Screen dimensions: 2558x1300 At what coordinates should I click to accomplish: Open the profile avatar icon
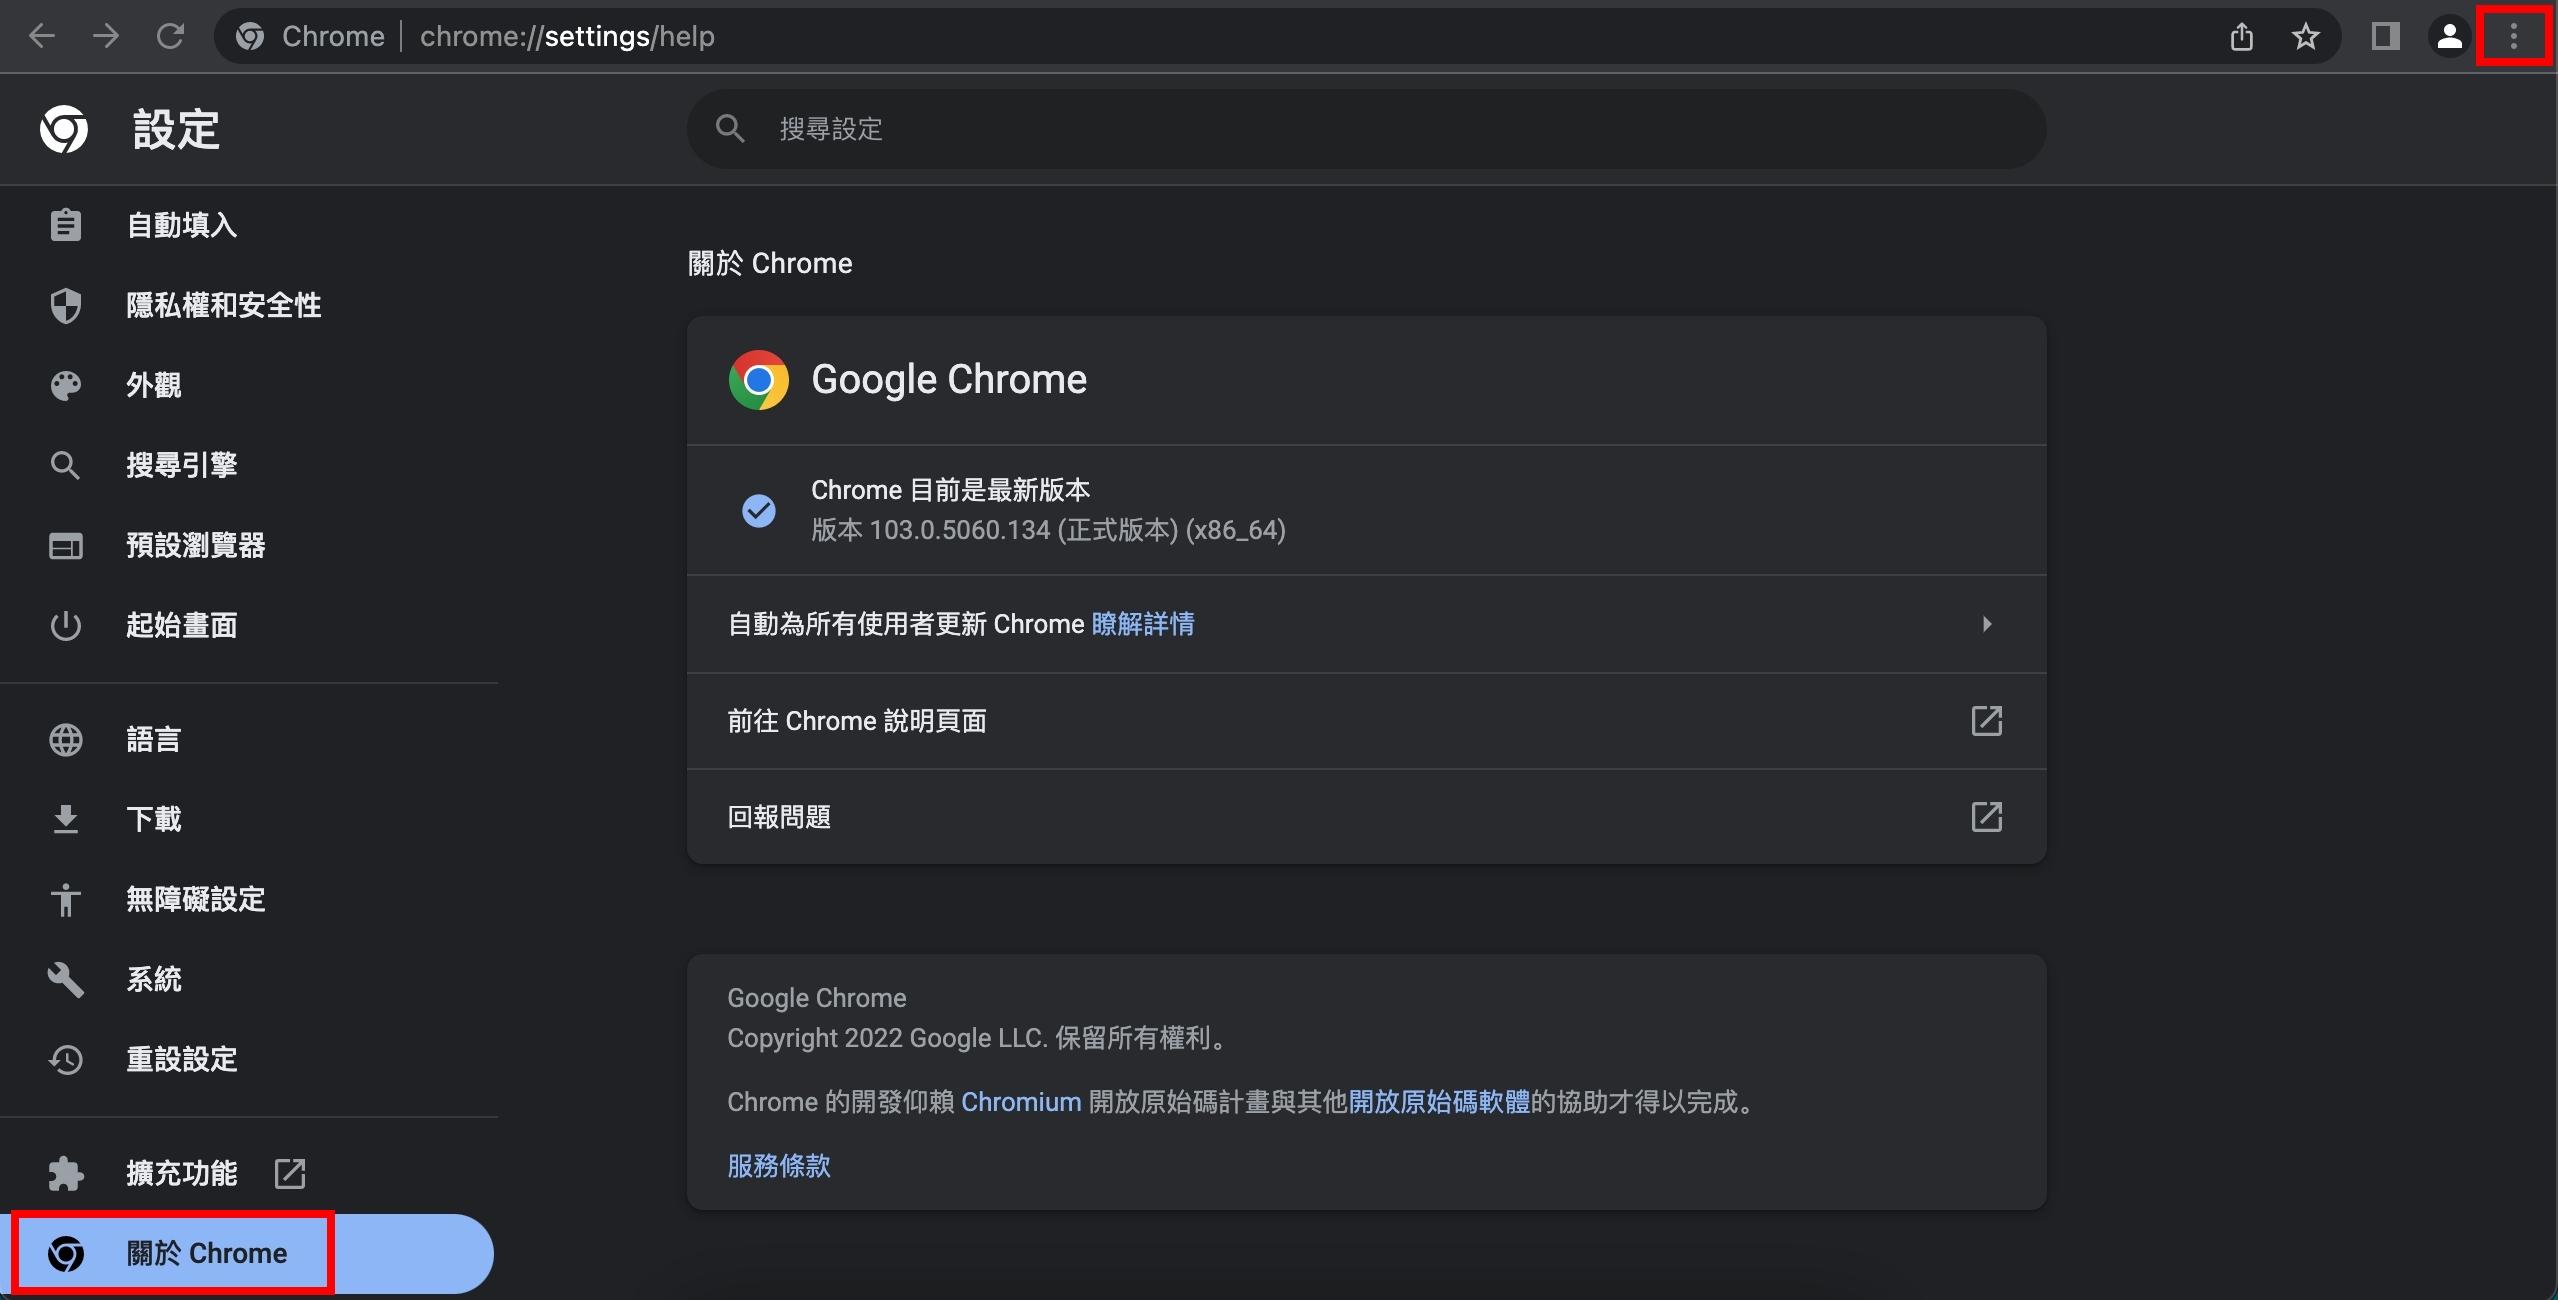[x=2449, y=37]
